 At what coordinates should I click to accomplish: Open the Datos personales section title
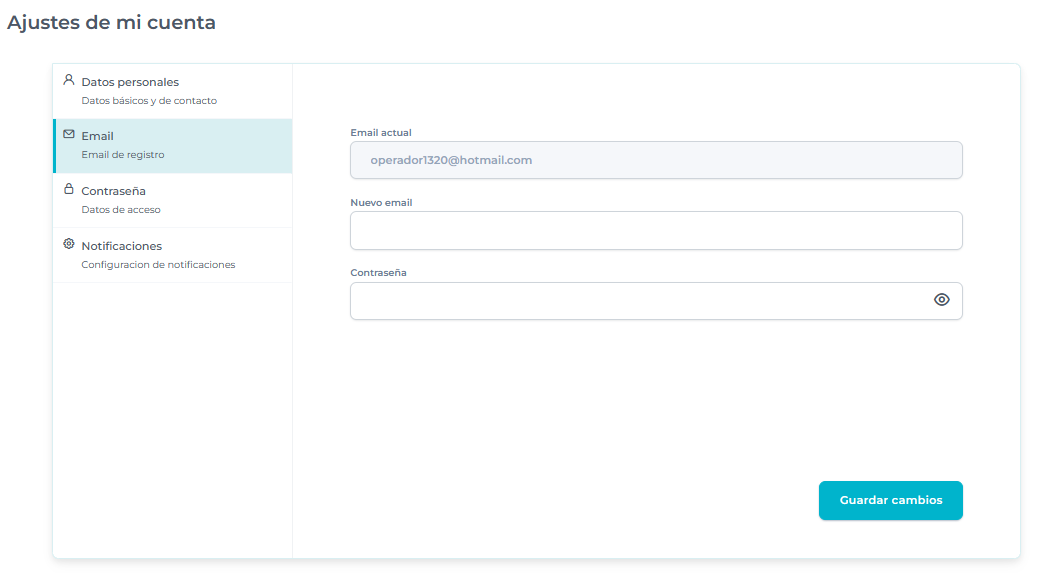point(130,82)
